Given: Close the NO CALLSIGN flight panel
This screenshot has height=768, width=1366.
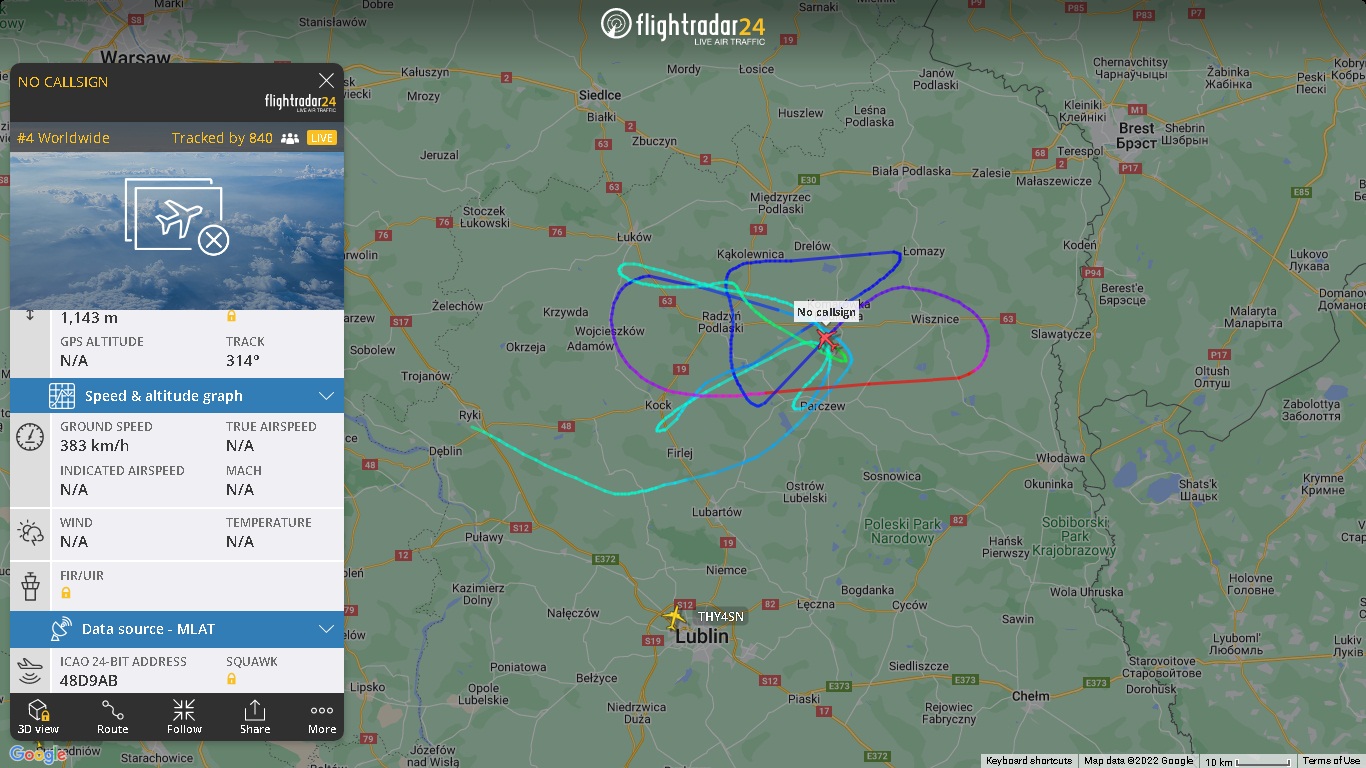Looking at the screenshot, I should click(326, 81).
